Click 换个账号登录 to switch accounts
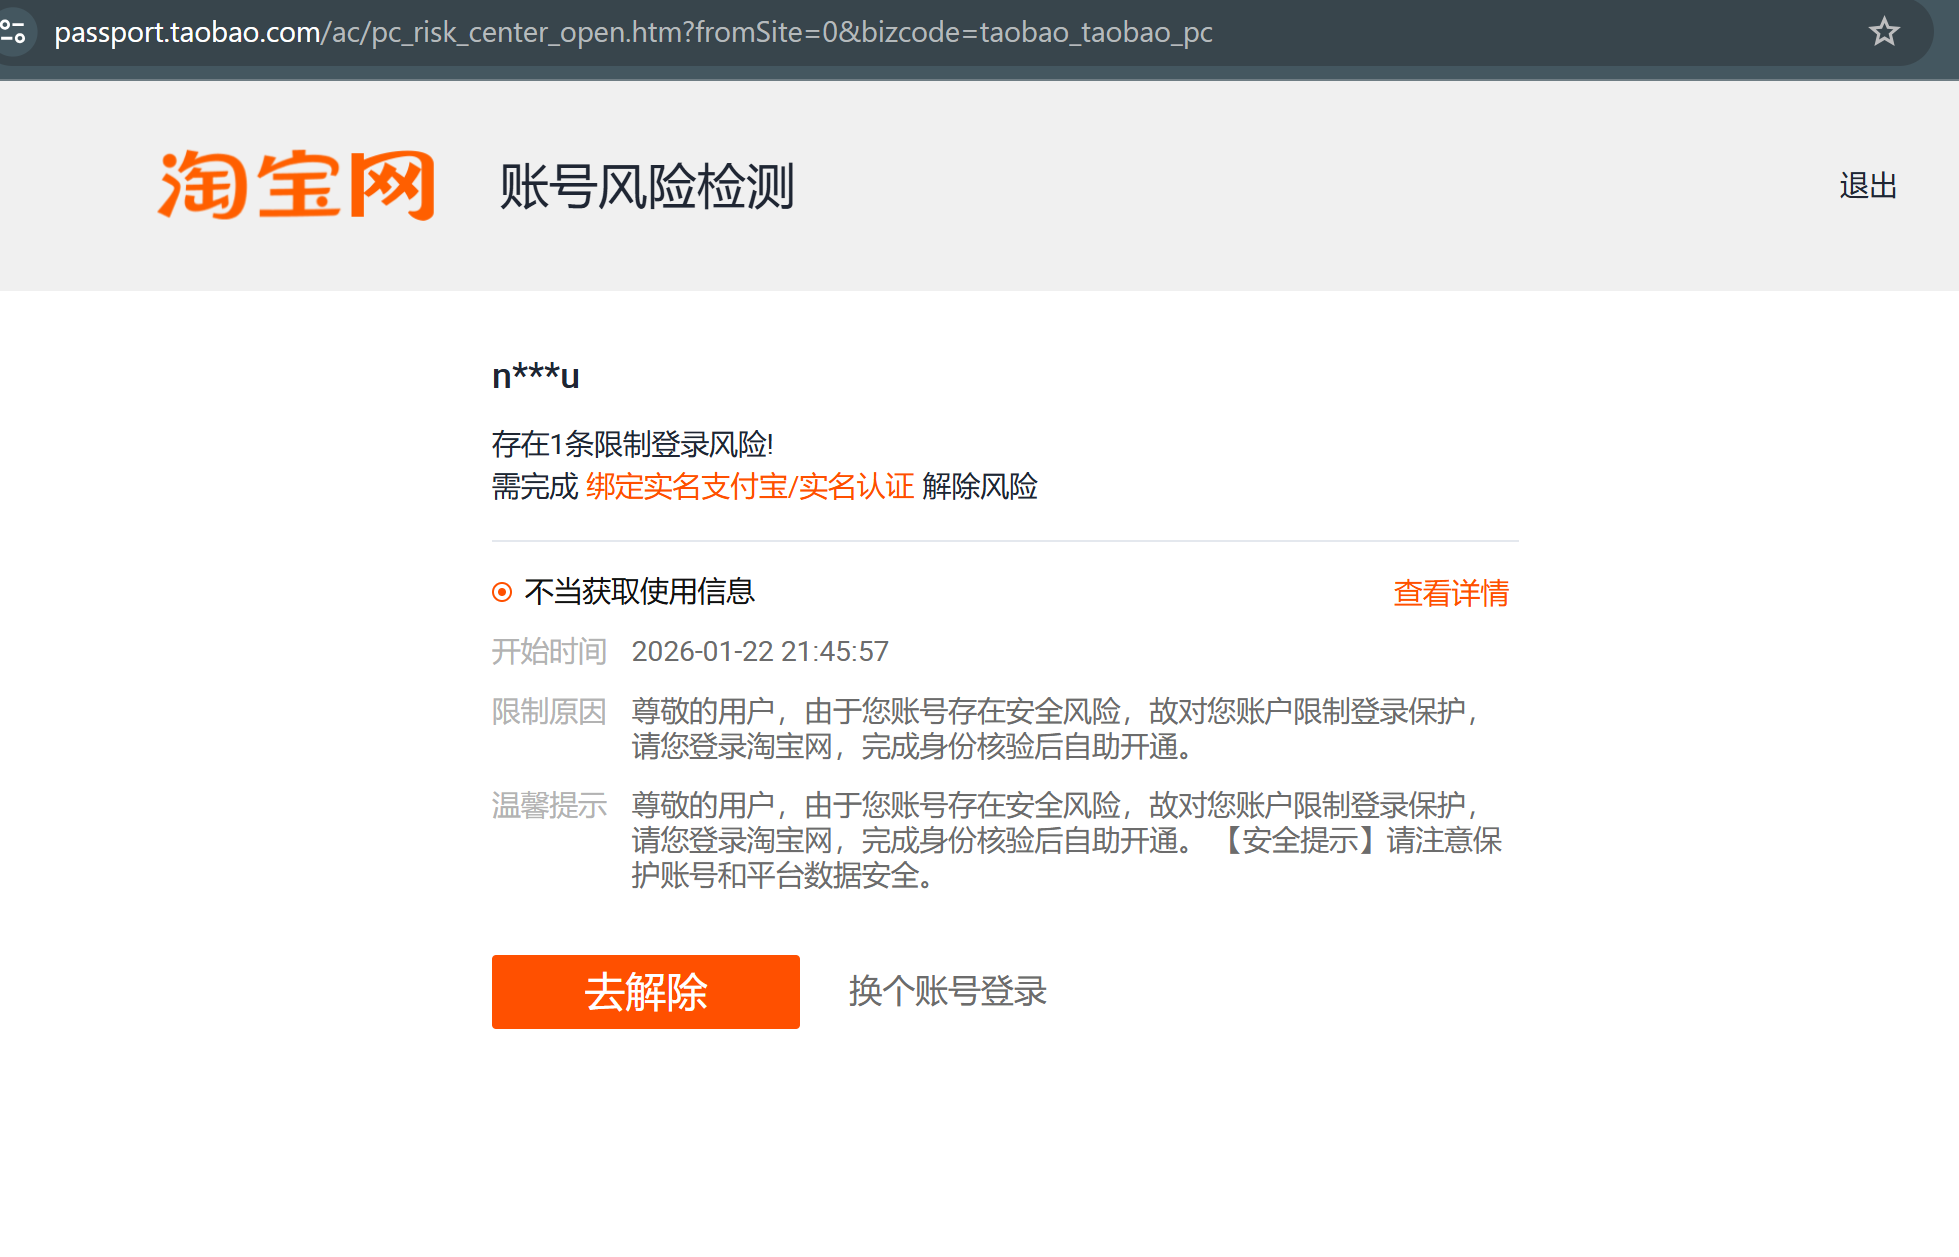 pos(947,991)
